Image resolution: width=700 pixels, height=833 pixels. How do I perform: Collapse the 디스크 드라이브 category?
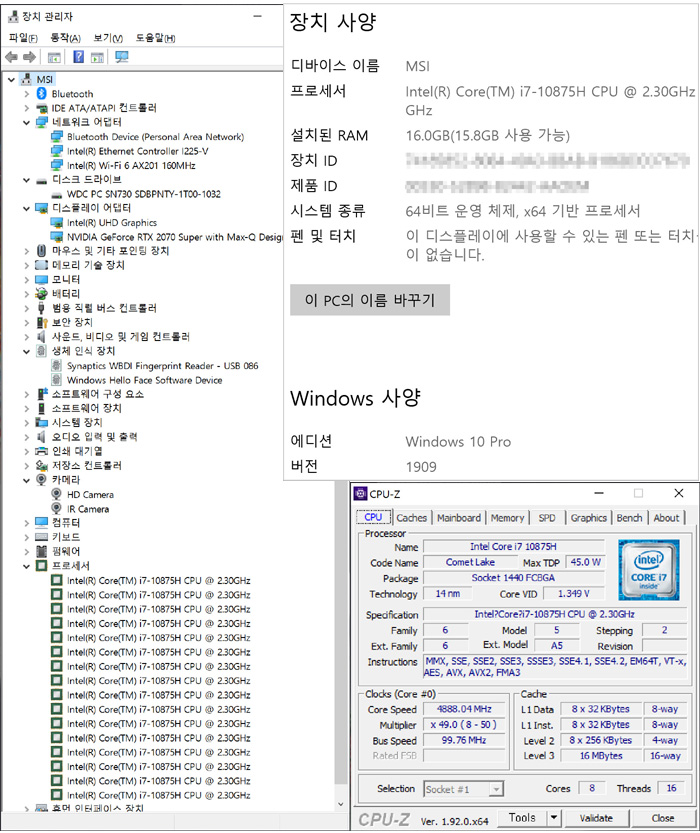(x=26, y=180)
